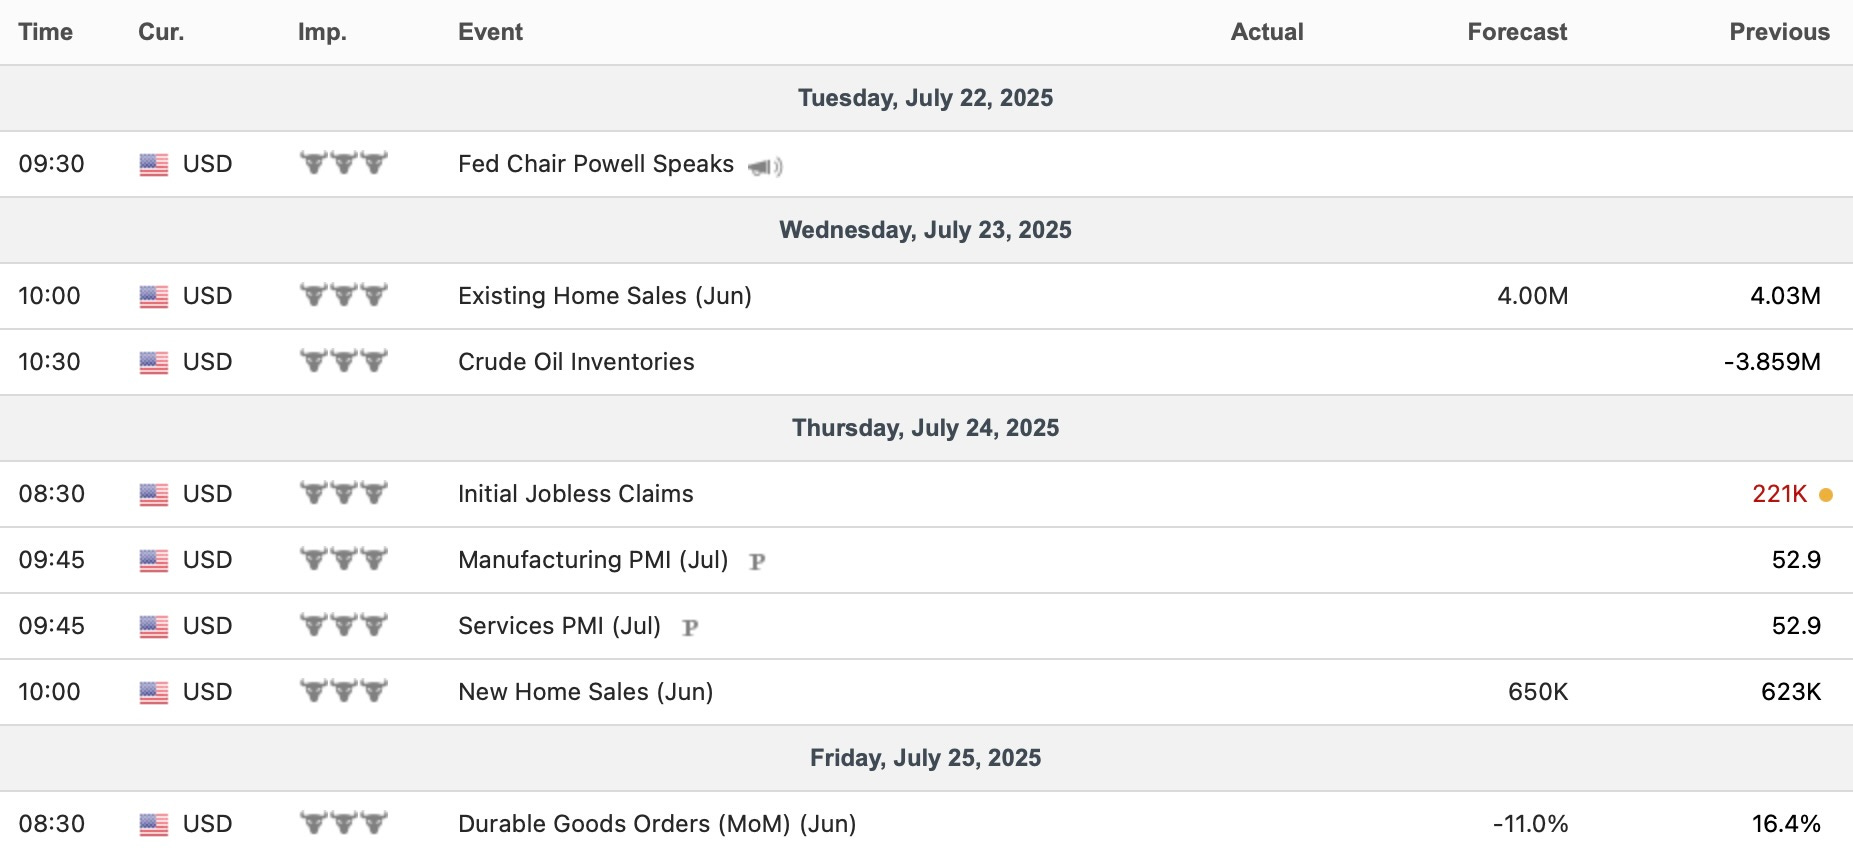The image size is (1853, 858).
Task: Click US flag on Durable Goods Orders row
Action: tap(154, 825)
